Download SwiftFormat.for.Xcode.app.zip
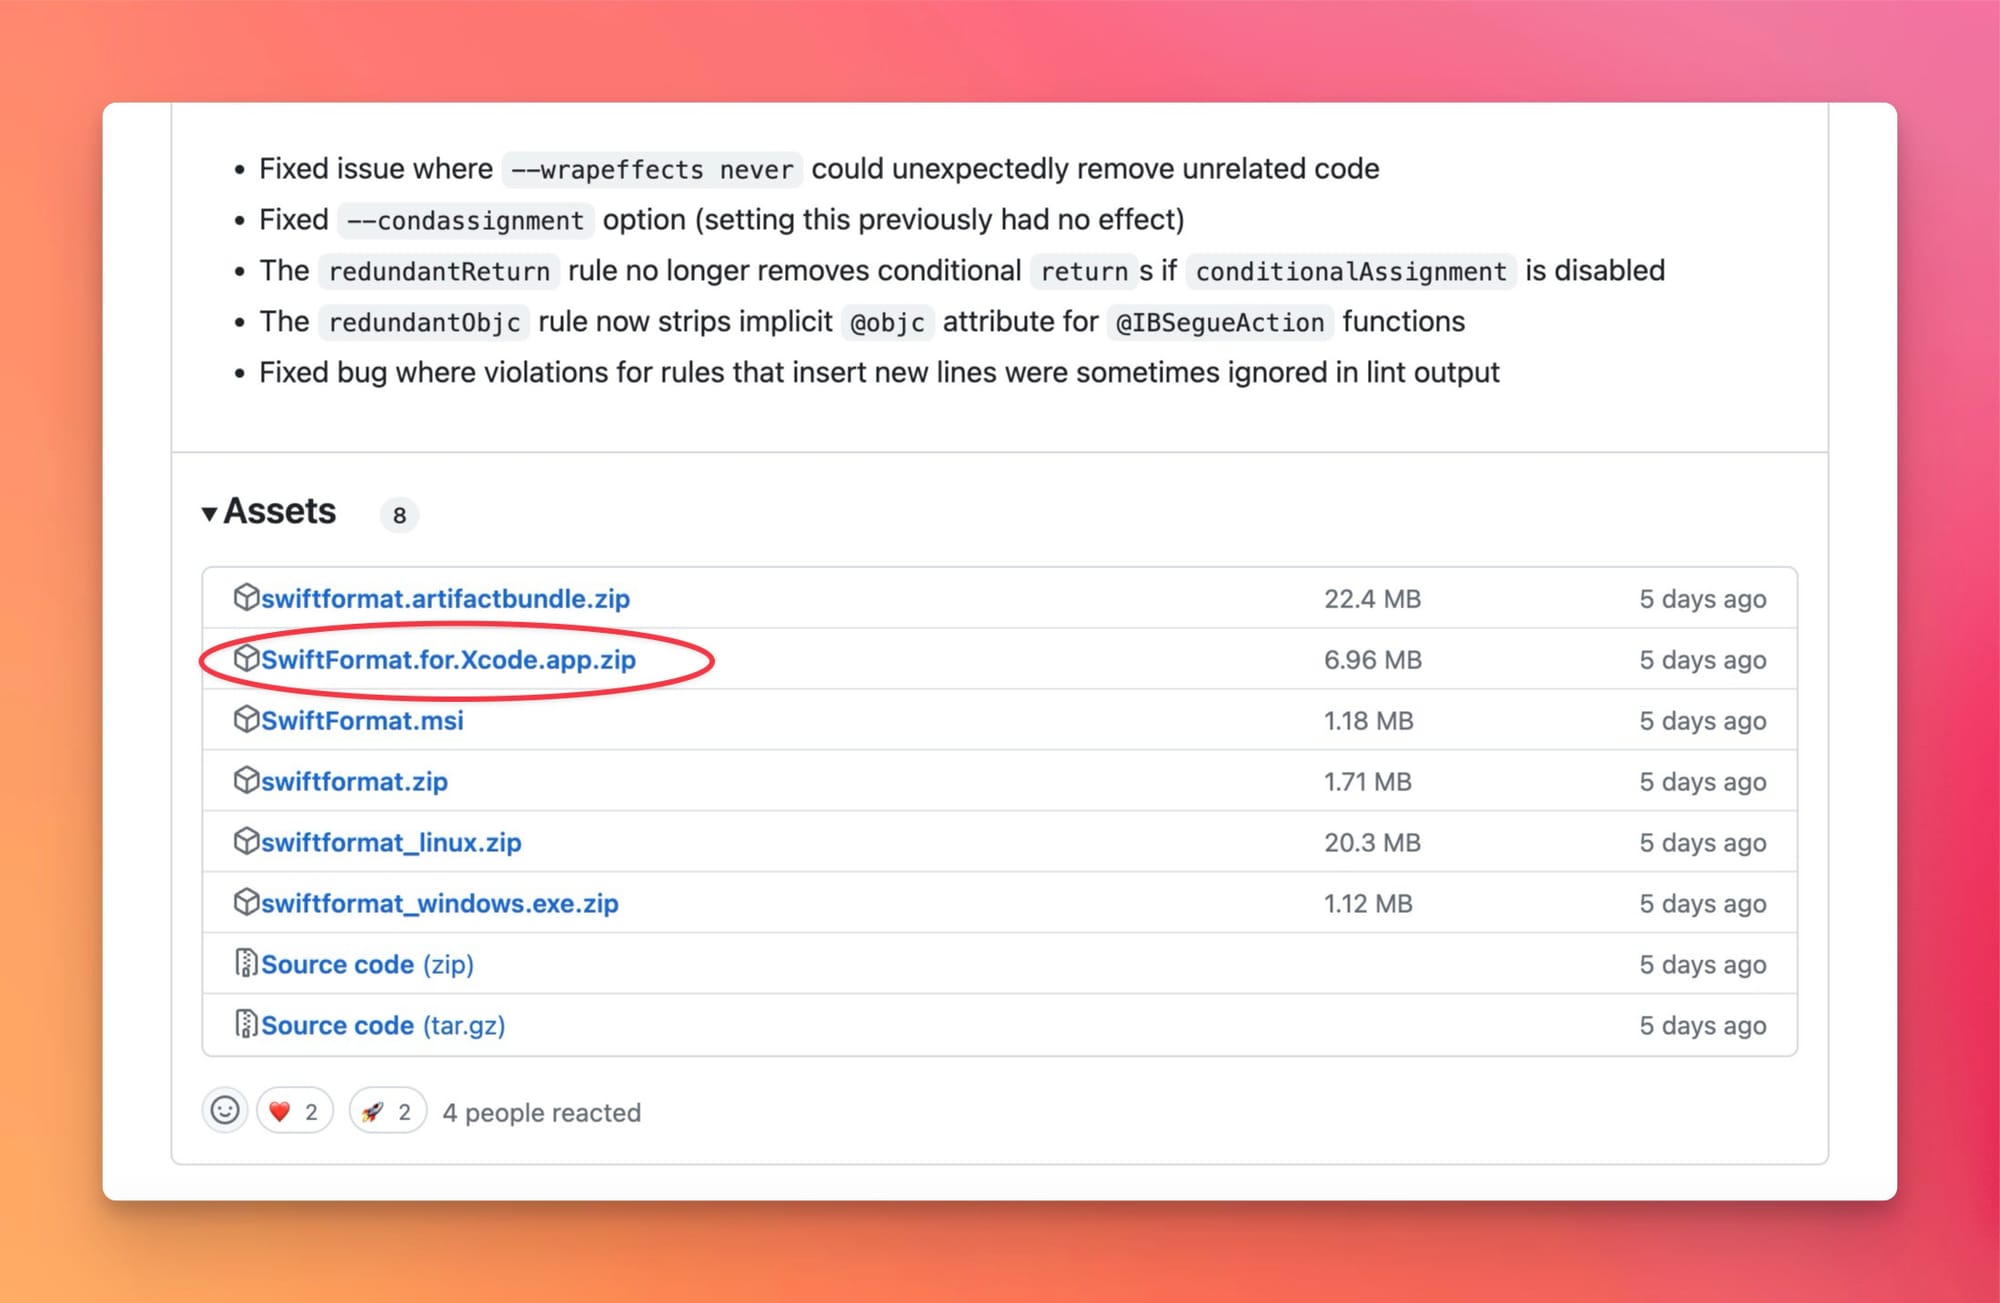 point(448,660)
